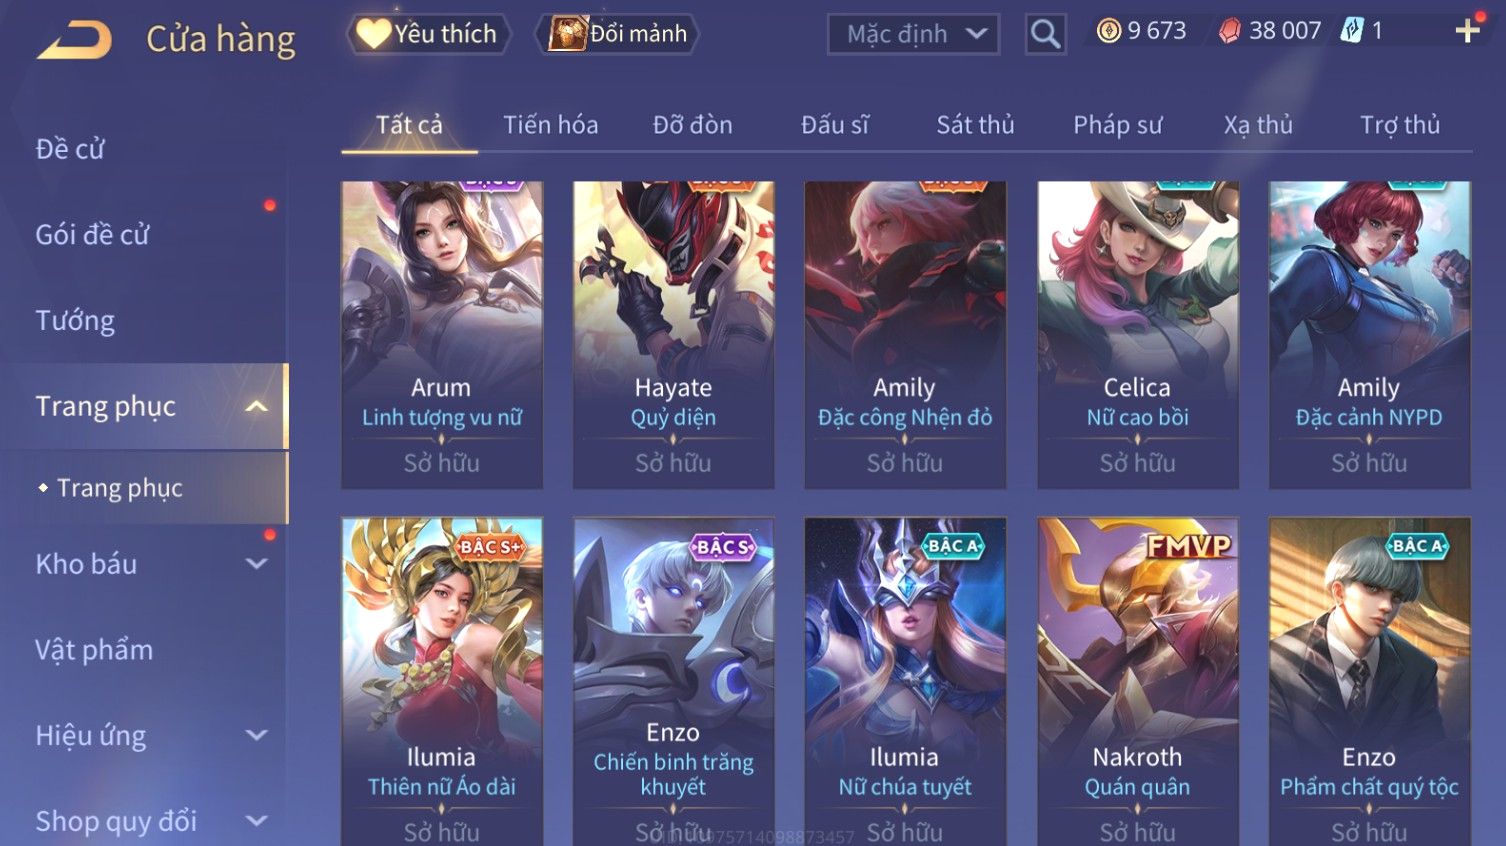Open the Tướng sidebar category
The width and height of the screenshot is (1506, 846).
click(x=75, y=321)
